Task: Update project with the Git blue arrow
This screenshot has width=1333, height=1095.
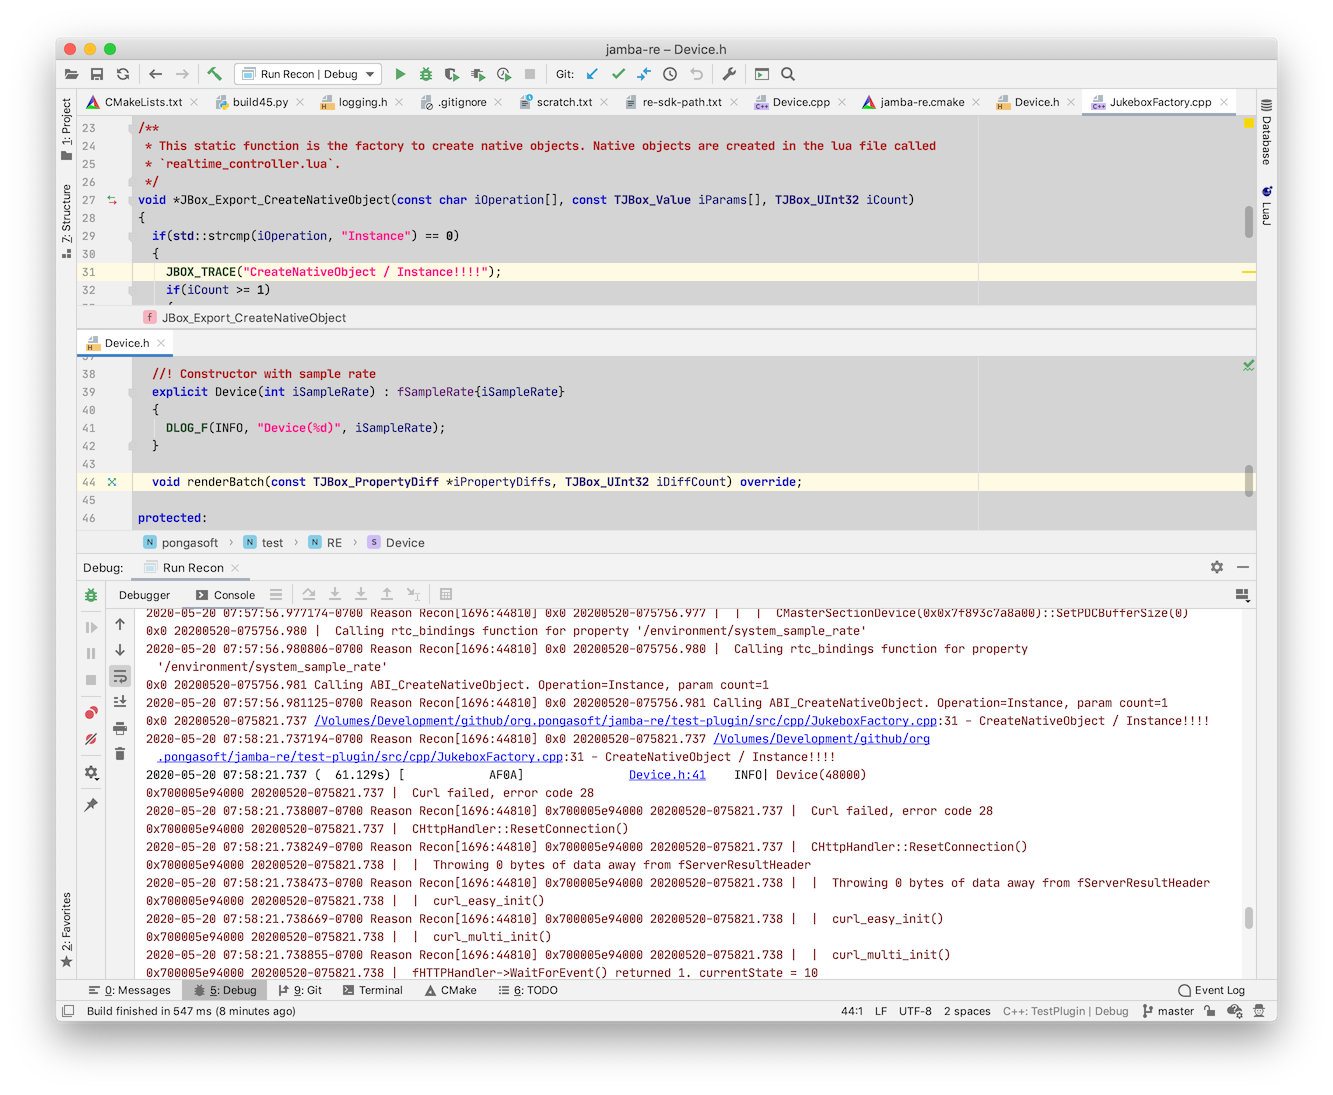Action: pyautogui.click(x=592, y=74)
